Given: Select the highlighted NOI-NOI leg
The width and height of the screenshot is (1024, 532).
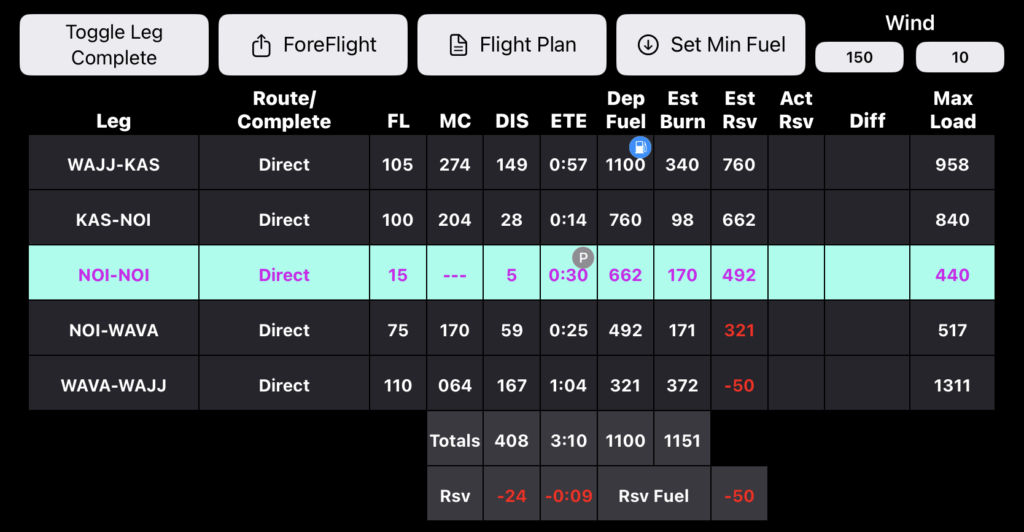Looking at the screenshot, I should (114, 275).
